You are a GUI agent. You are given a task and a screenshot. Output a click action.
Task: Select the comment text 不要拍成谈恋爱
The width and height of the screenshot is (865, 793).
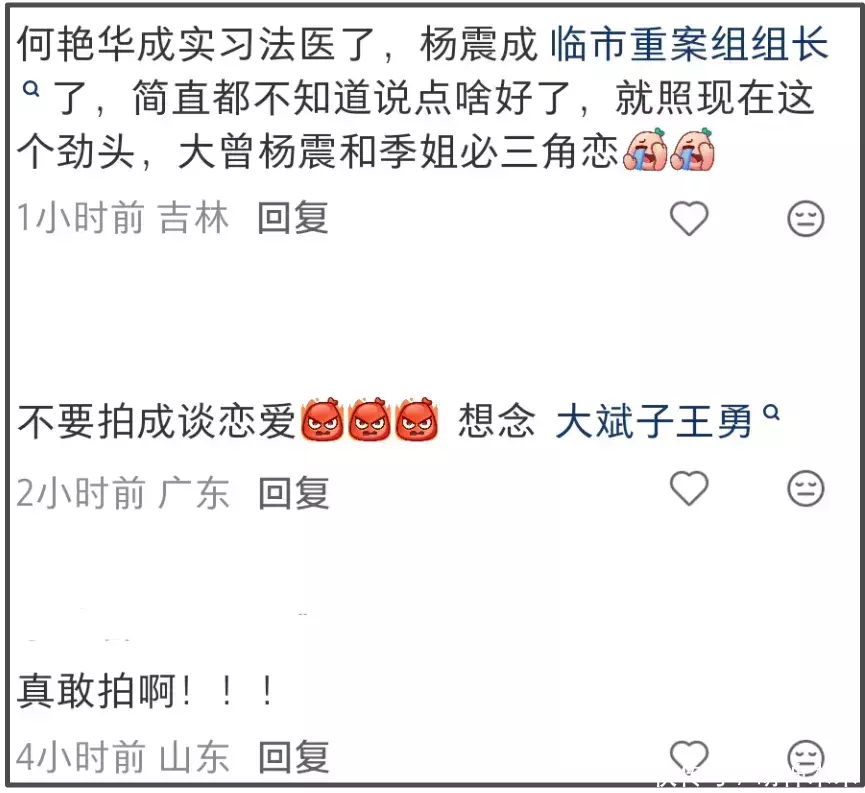click(157, 422)
